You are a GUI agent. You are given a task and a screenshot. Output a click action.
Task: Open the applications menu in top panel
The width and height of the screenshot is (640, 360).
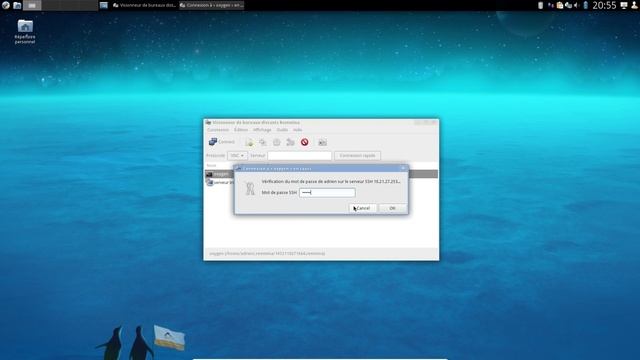pyautogui.click(x=6, y=5)
